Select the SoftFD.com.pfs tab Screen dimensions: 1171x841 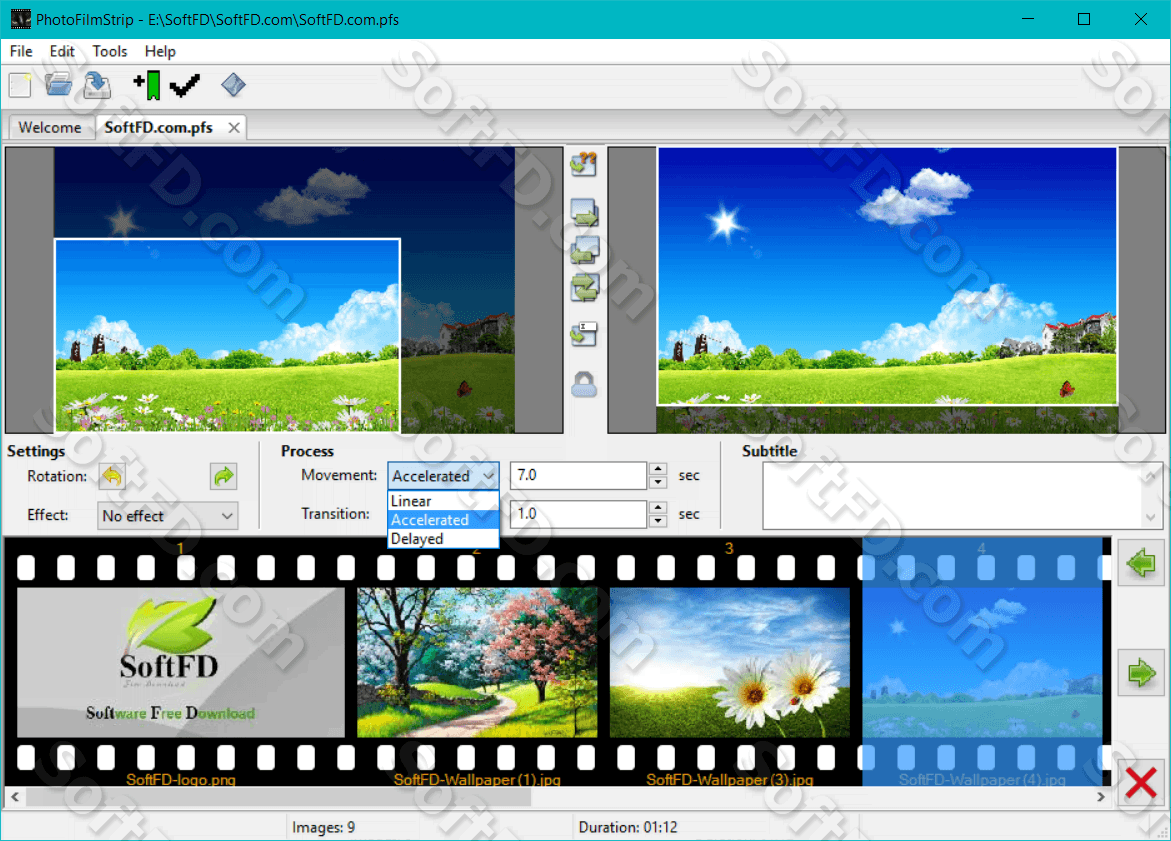(x=158, y=128)
